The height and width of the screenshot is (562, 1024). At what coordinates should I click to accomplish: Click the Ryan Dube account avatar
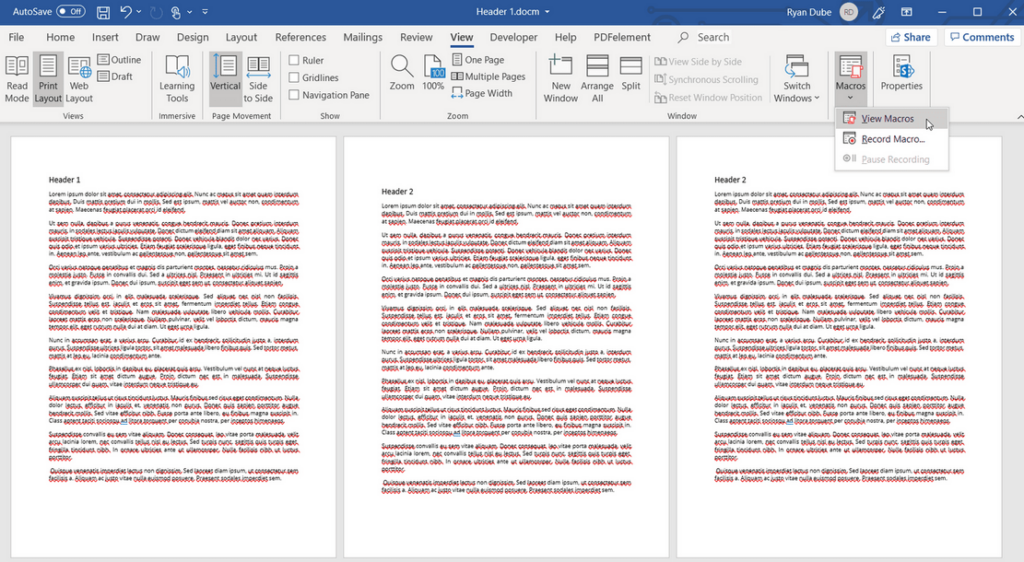[x=849, y=12]
